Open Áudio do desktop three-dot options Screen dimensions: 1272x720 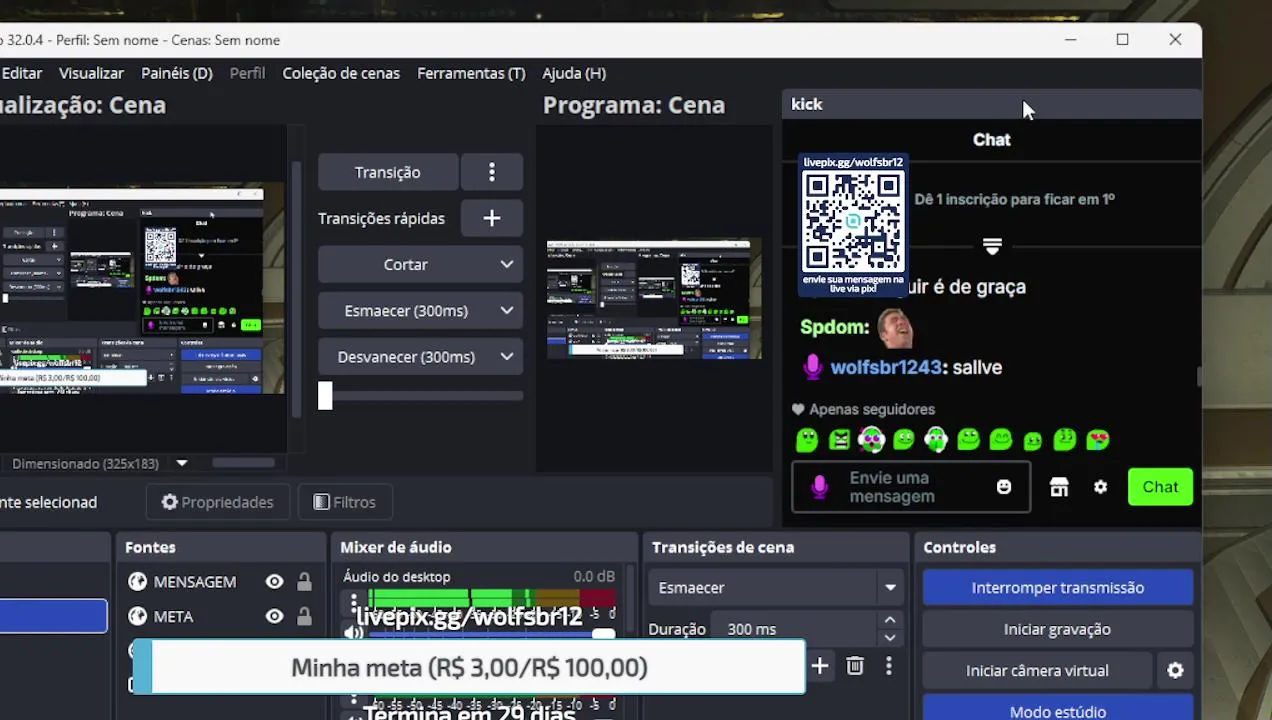point(353,603)
